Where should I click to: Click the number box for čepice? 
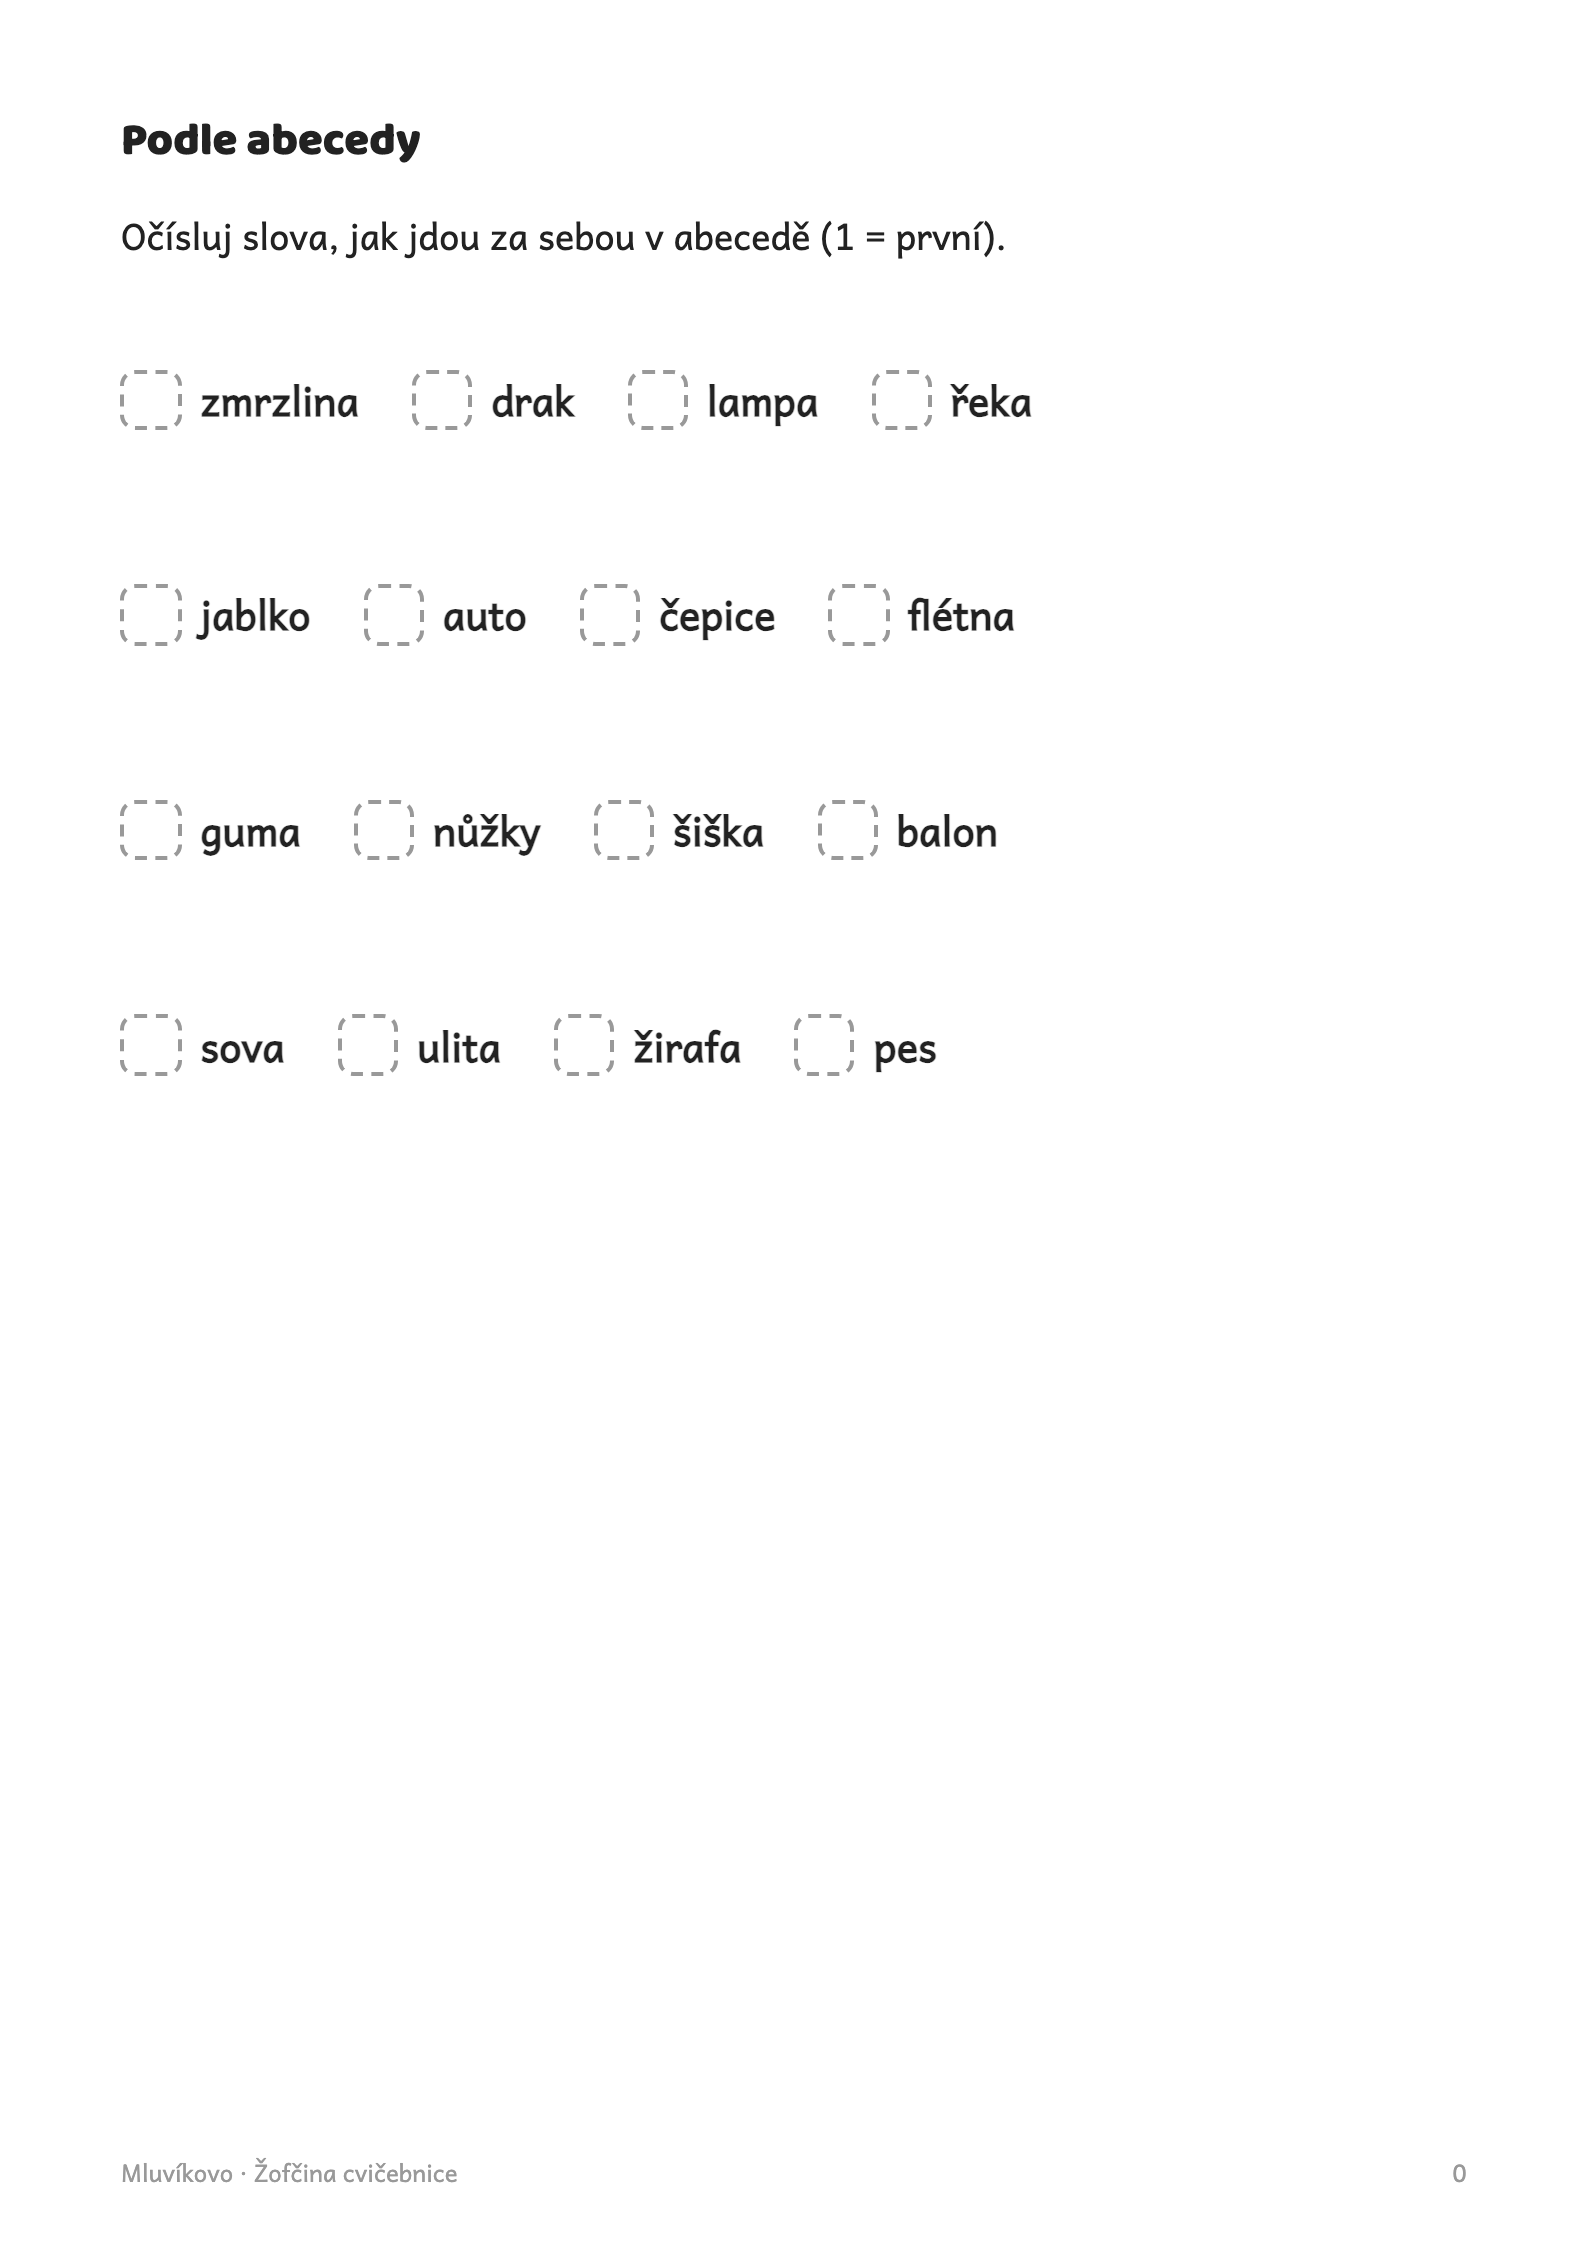coord(610,615)
